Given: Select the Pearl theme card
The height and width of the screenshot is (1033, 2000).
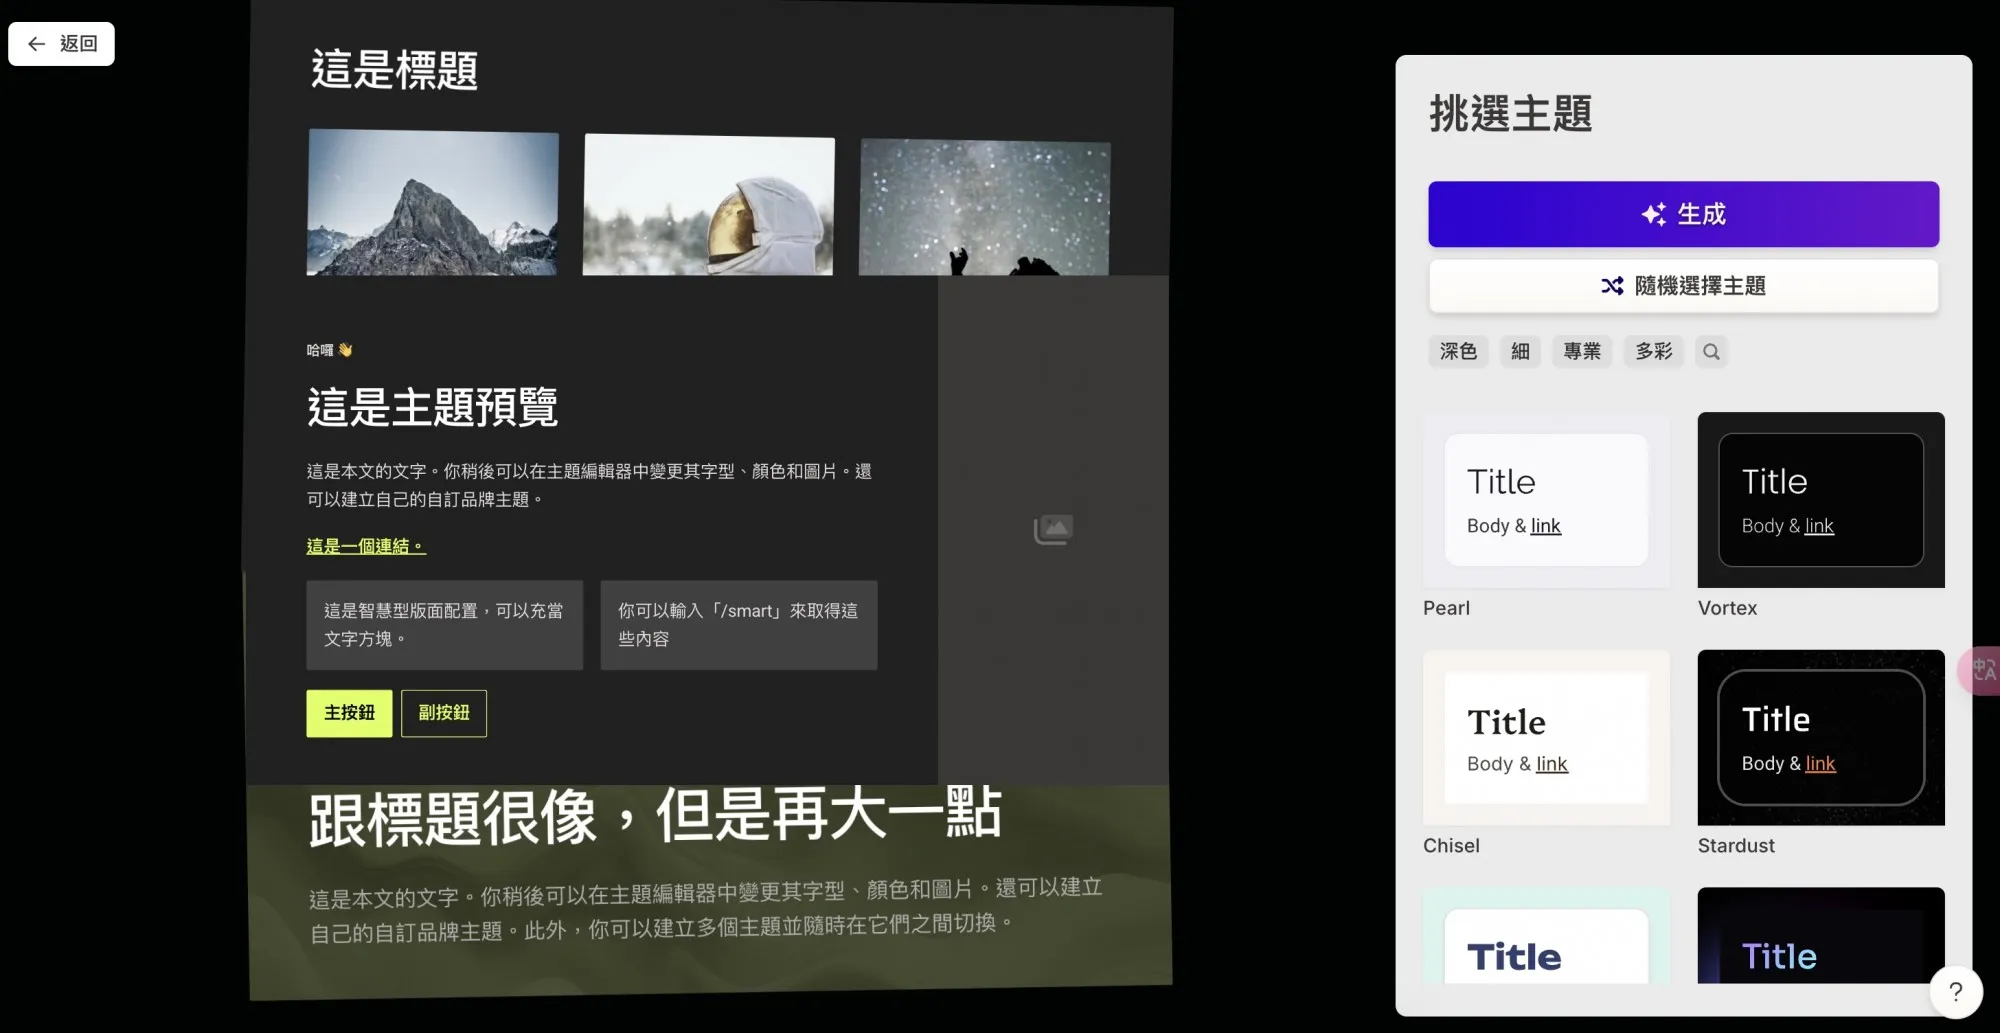Looking at the screenshot, I should 1546,500.
